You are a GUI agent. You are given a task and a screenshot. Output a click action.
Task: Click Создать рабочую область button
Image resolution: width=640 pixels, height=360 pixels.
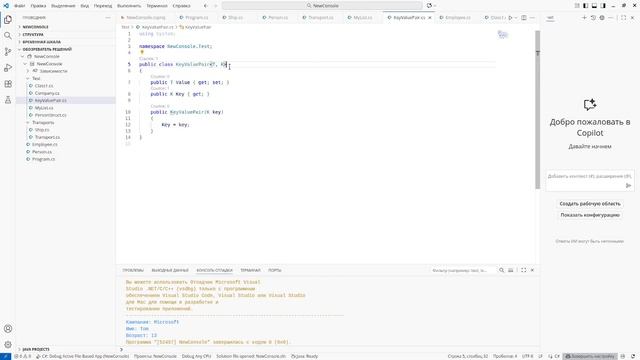coord(590,203)
